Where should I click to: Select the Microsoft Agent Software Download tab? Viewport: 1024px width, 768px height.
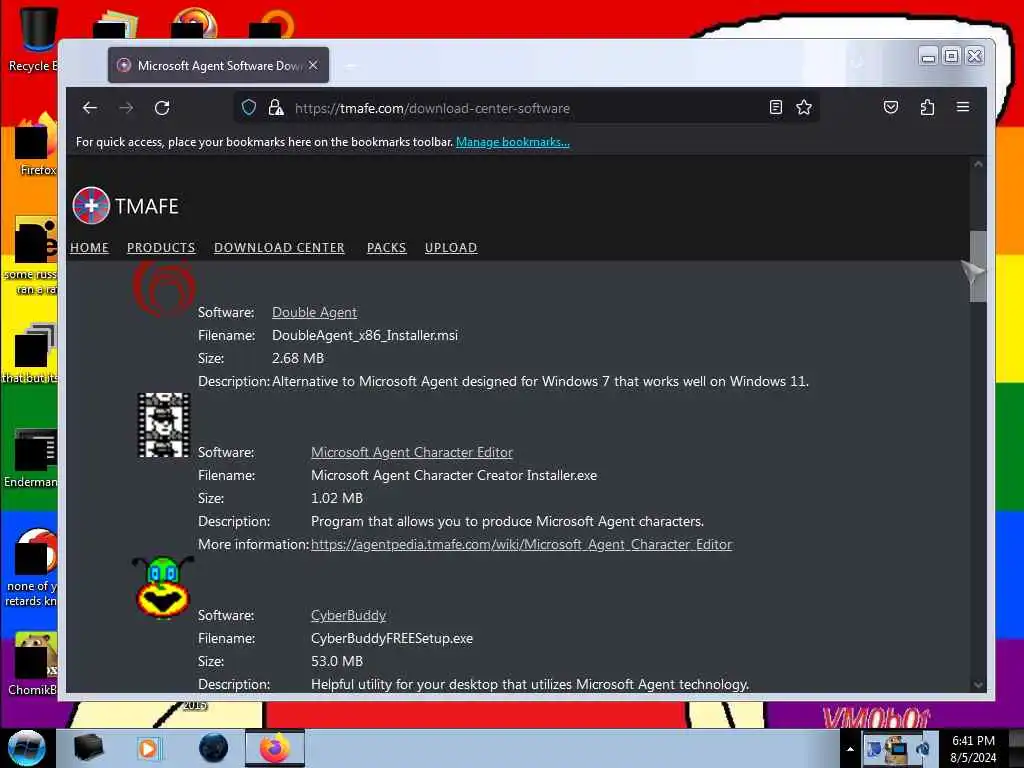(218, 65)
